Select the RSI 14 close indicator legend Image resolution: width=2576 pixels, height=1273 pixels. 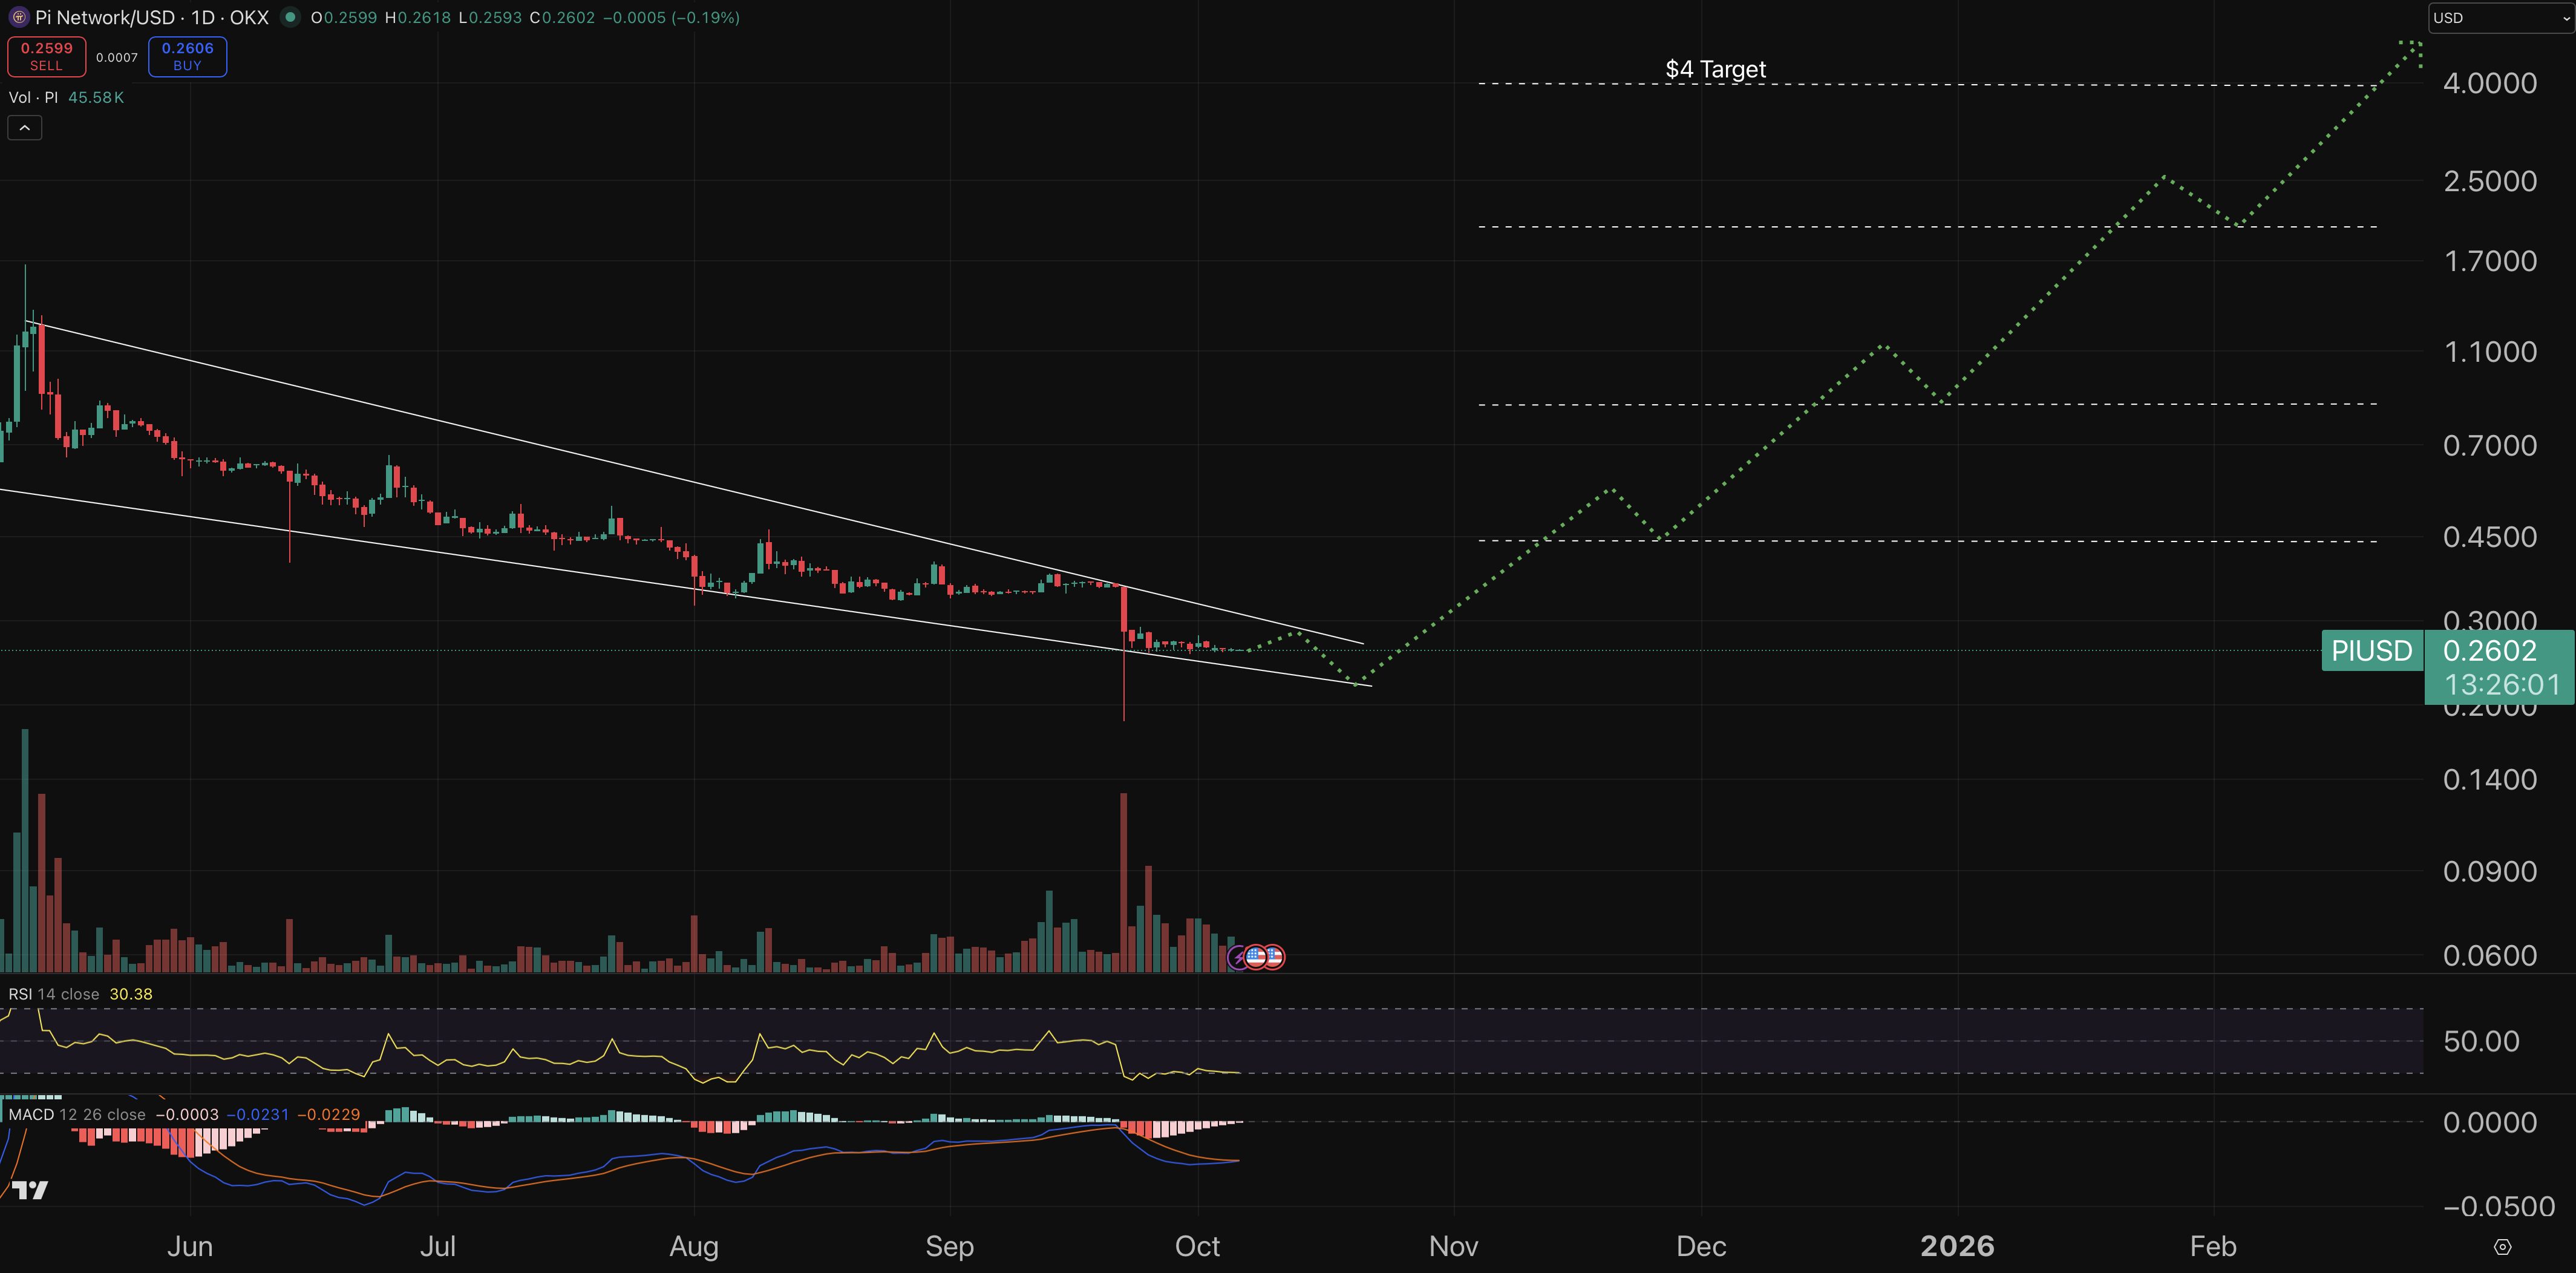53,994
